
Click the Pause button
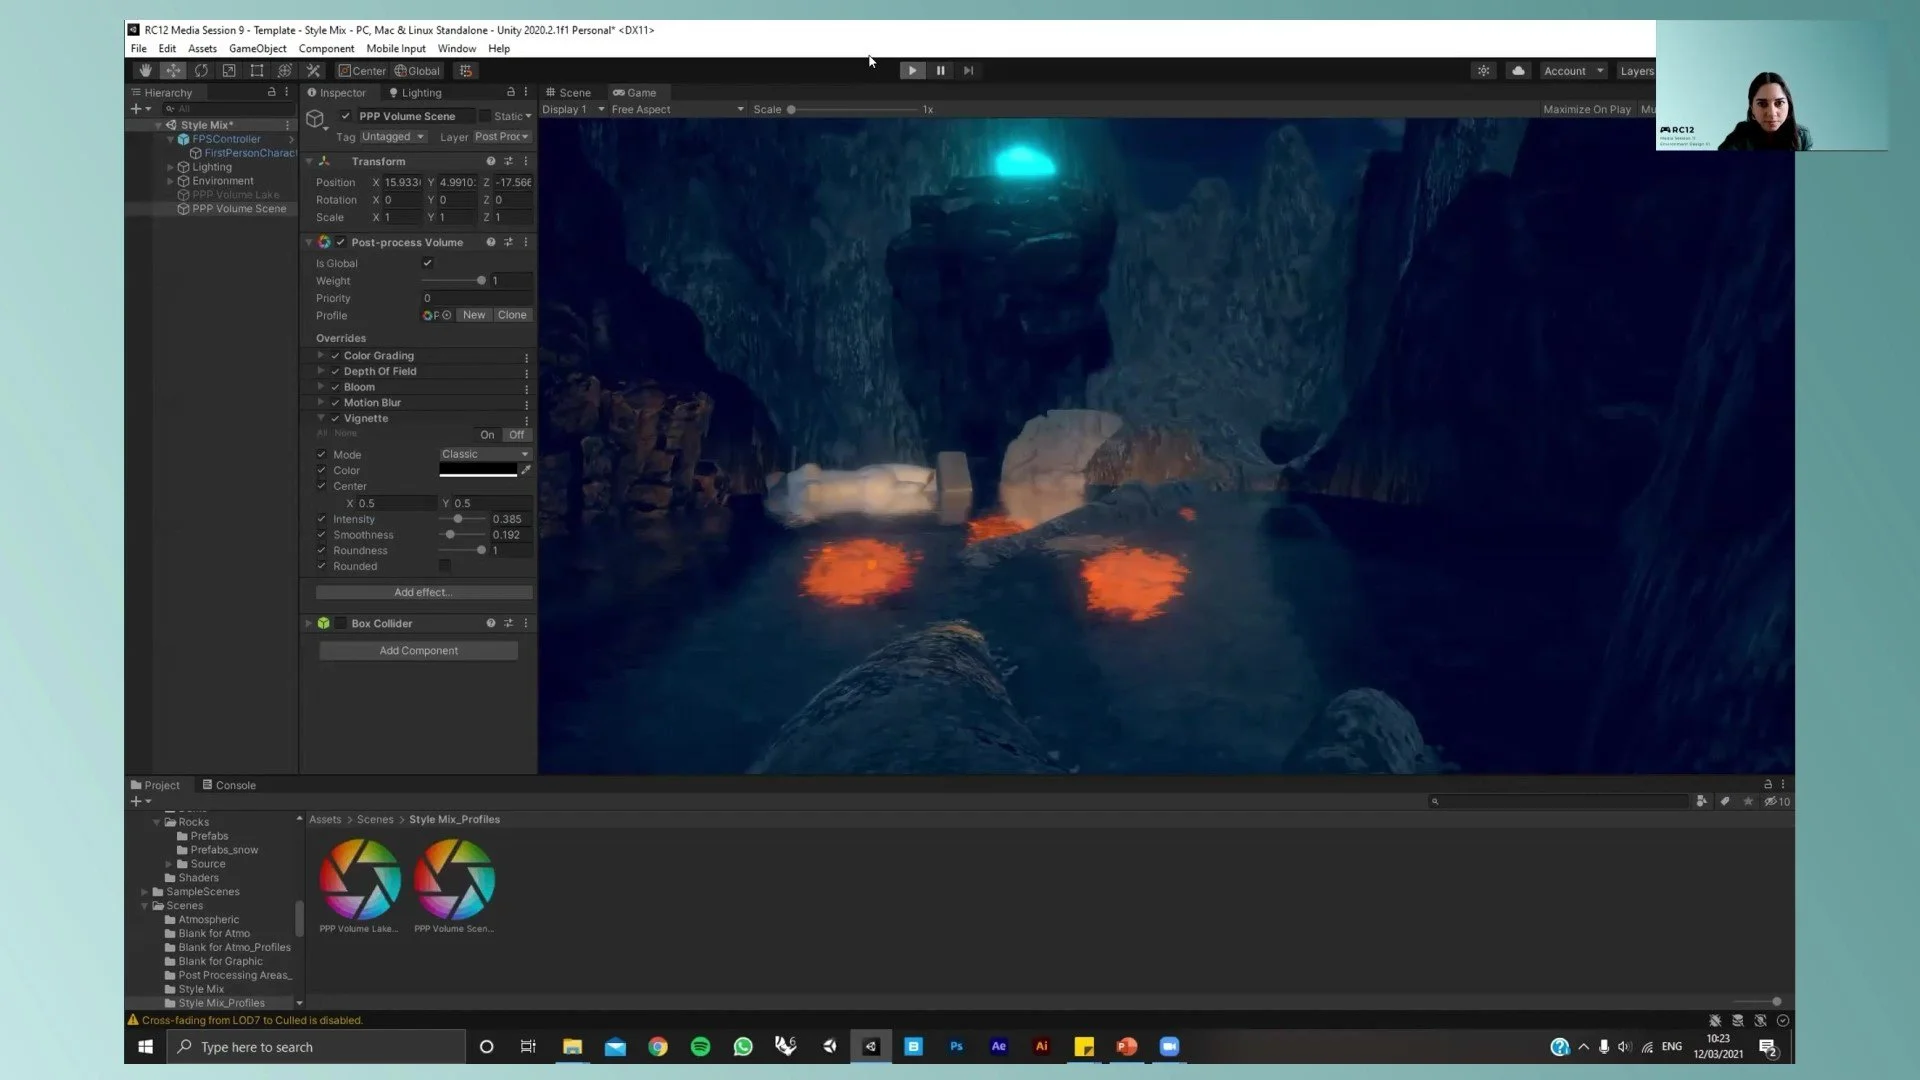pos(940,71)
